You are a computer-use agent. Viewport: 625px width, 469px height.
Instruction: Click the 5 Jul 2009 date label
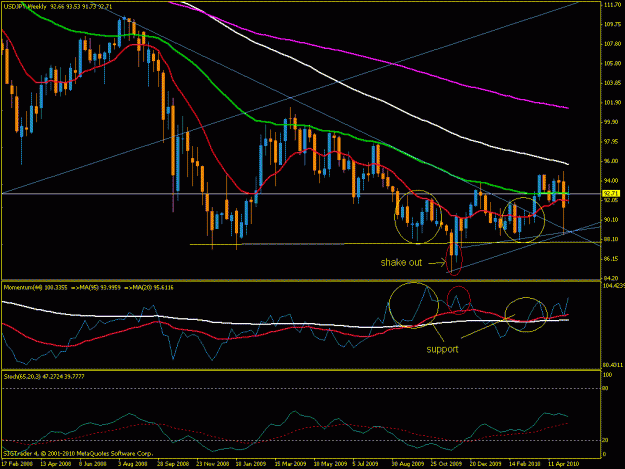tap(366, 464)
